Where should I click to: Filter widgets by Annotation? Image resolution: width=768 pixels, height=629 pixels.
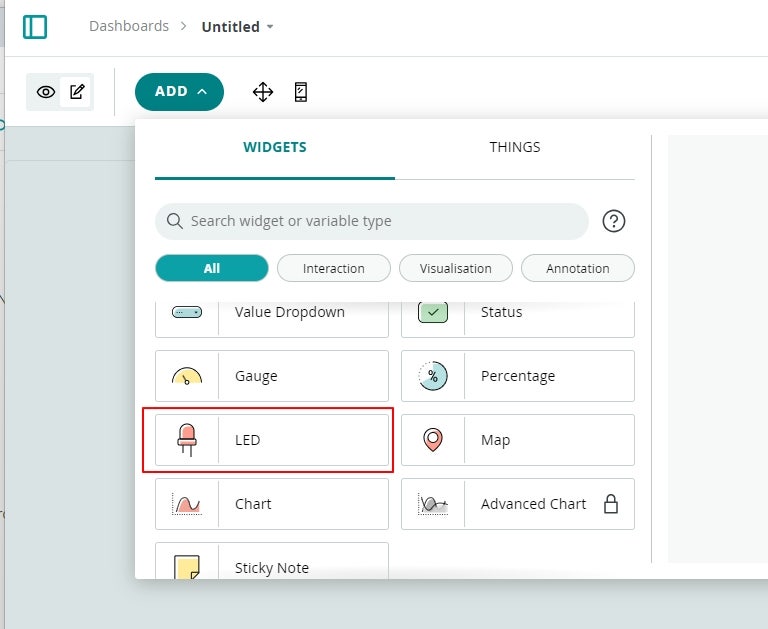point(577,268)
